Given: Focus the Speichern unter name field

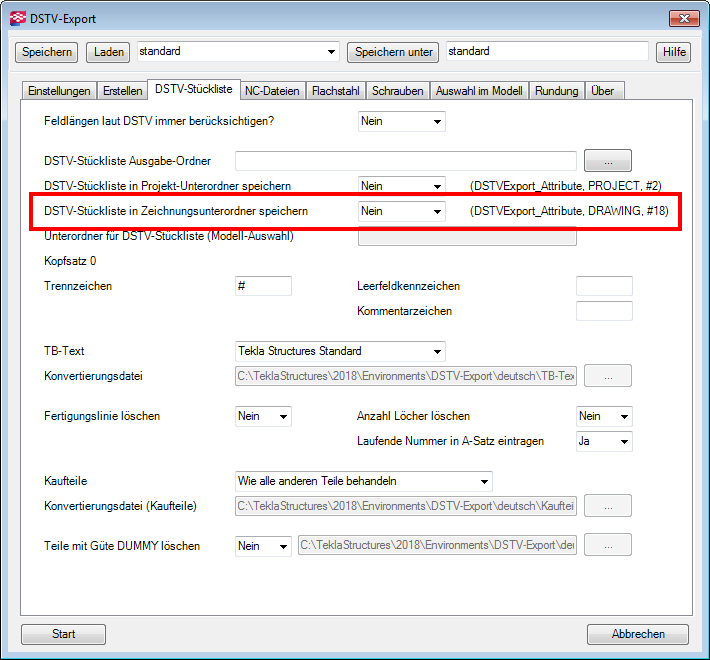Looking at the screenshot, I should point(547,51).
